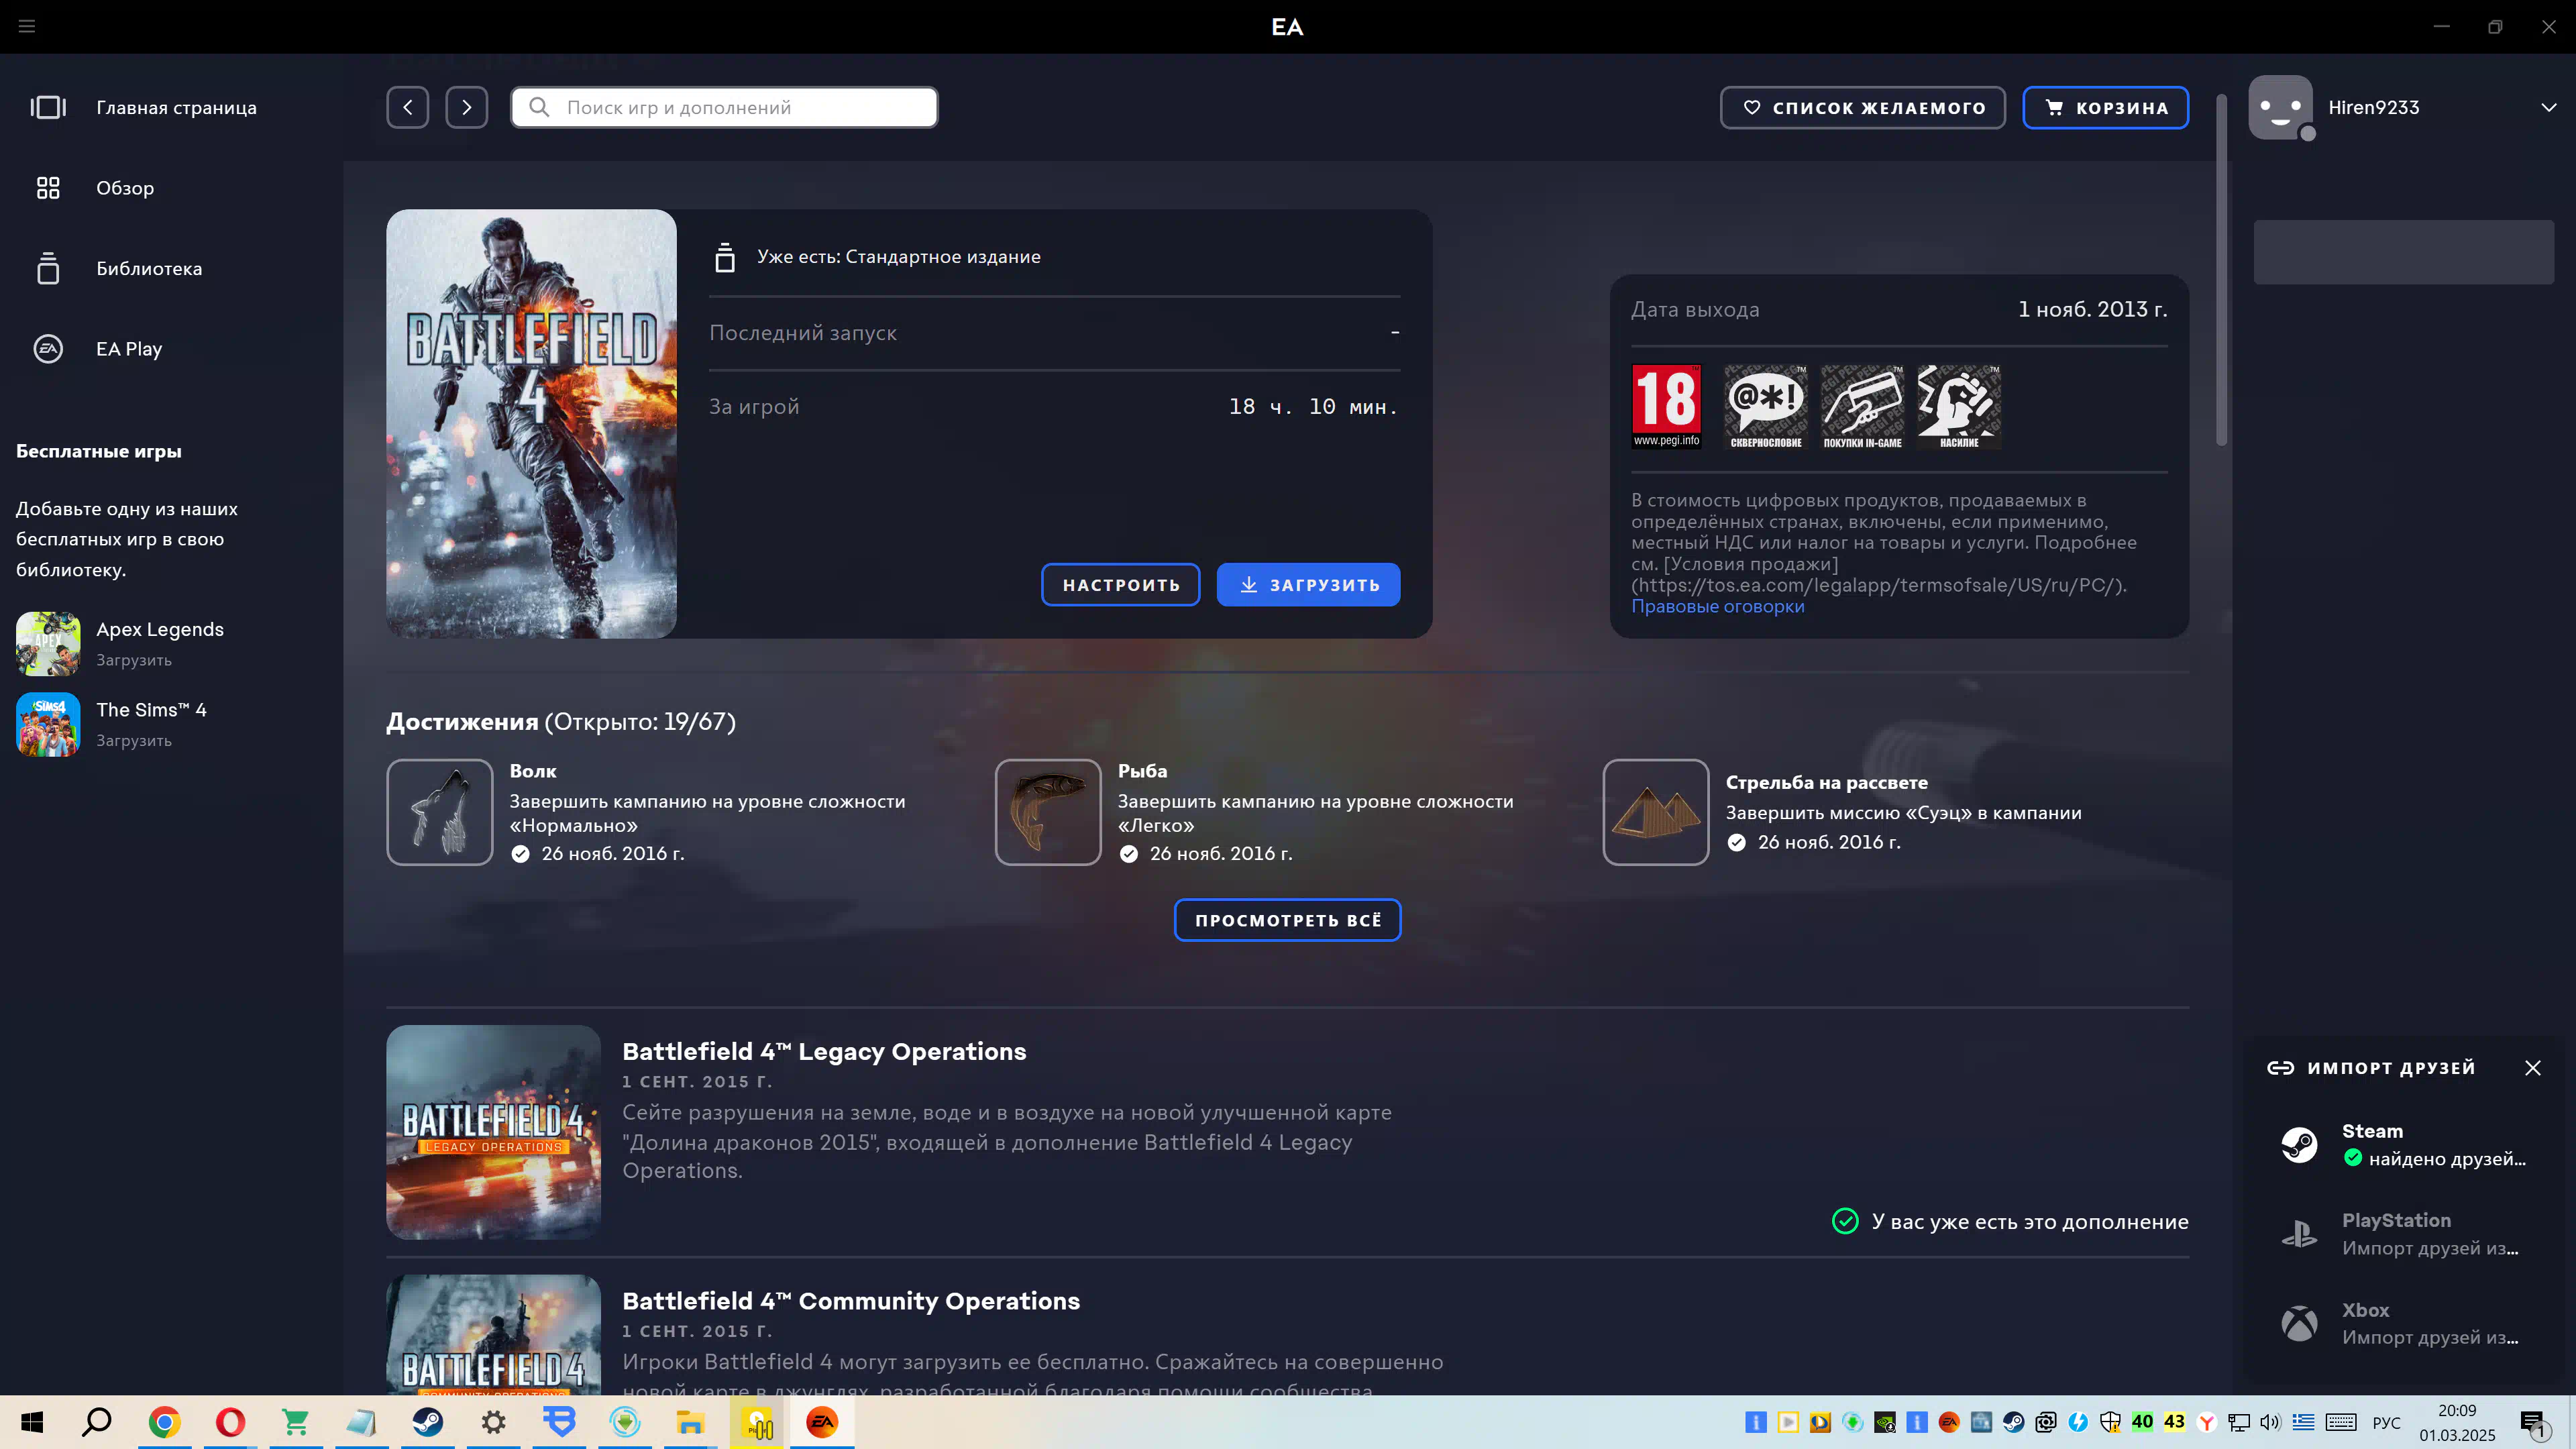Open the Корзина cart
This screenshot has width=2576, height=1449.
2105,107
